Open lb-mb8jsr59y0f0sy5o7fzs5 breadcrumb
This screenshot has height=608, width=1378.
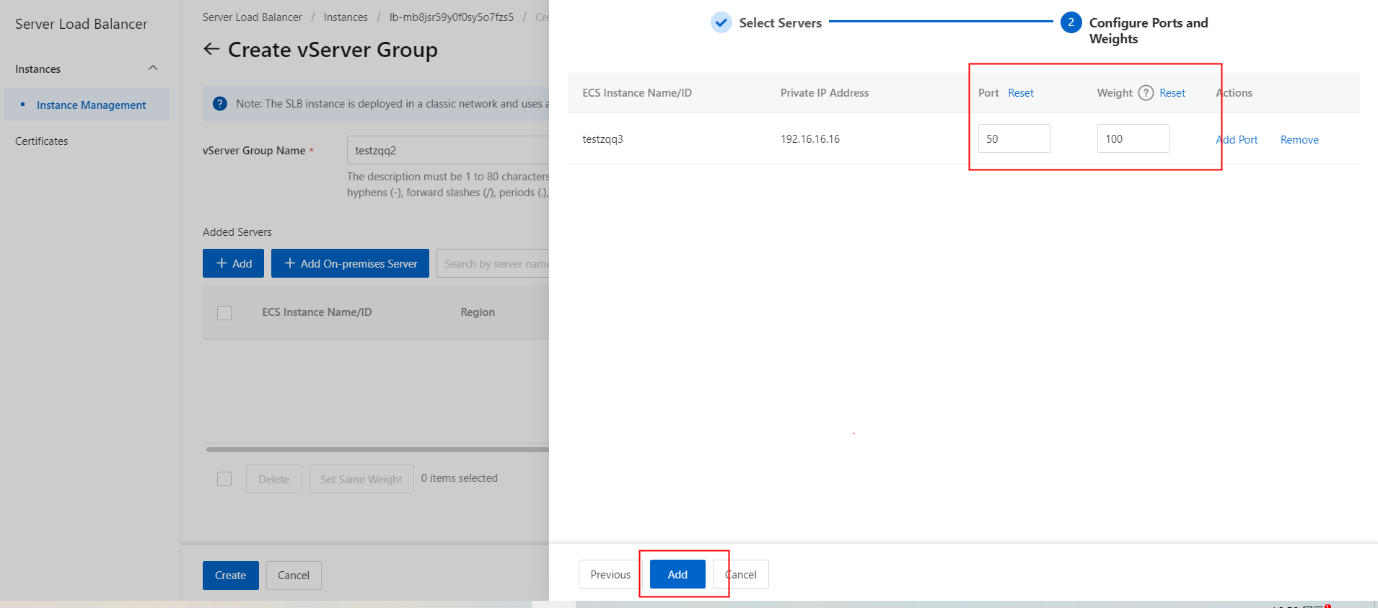pyautogui.click(x=452, y=17)
